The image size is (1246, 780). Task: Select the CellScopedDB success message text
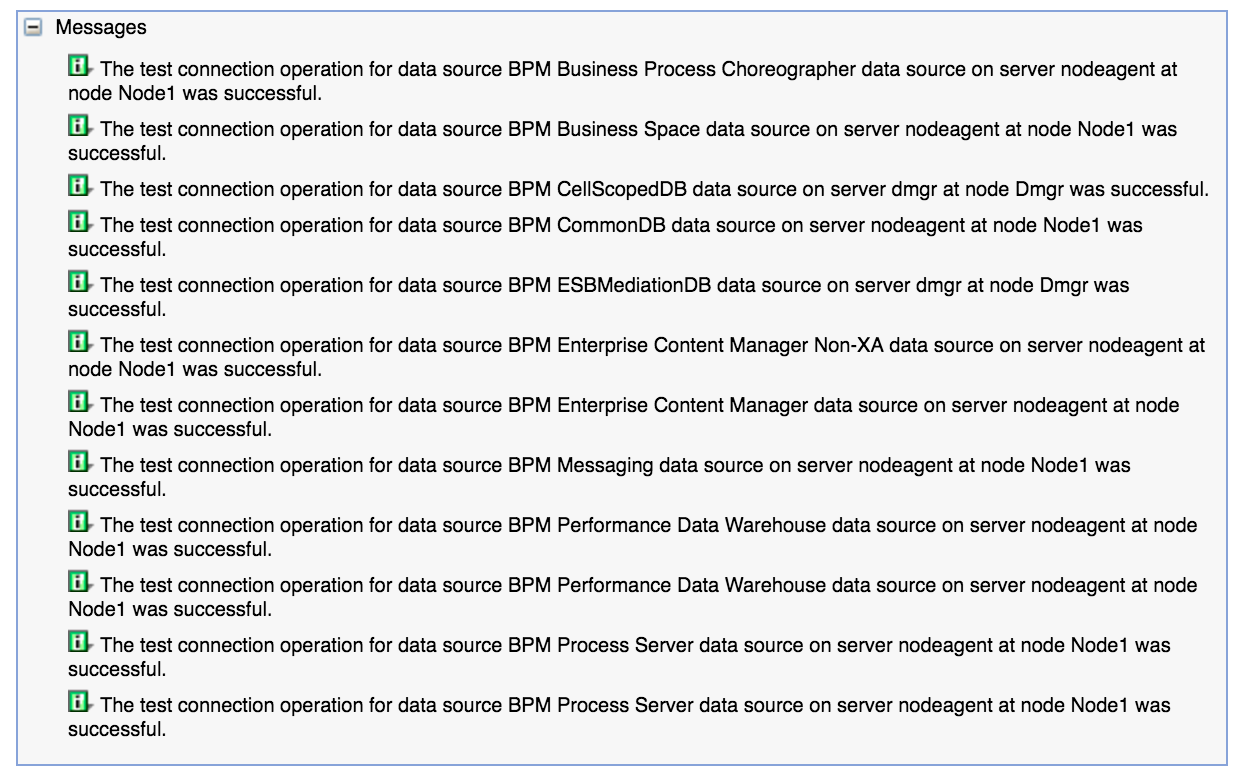click(654, 187)
